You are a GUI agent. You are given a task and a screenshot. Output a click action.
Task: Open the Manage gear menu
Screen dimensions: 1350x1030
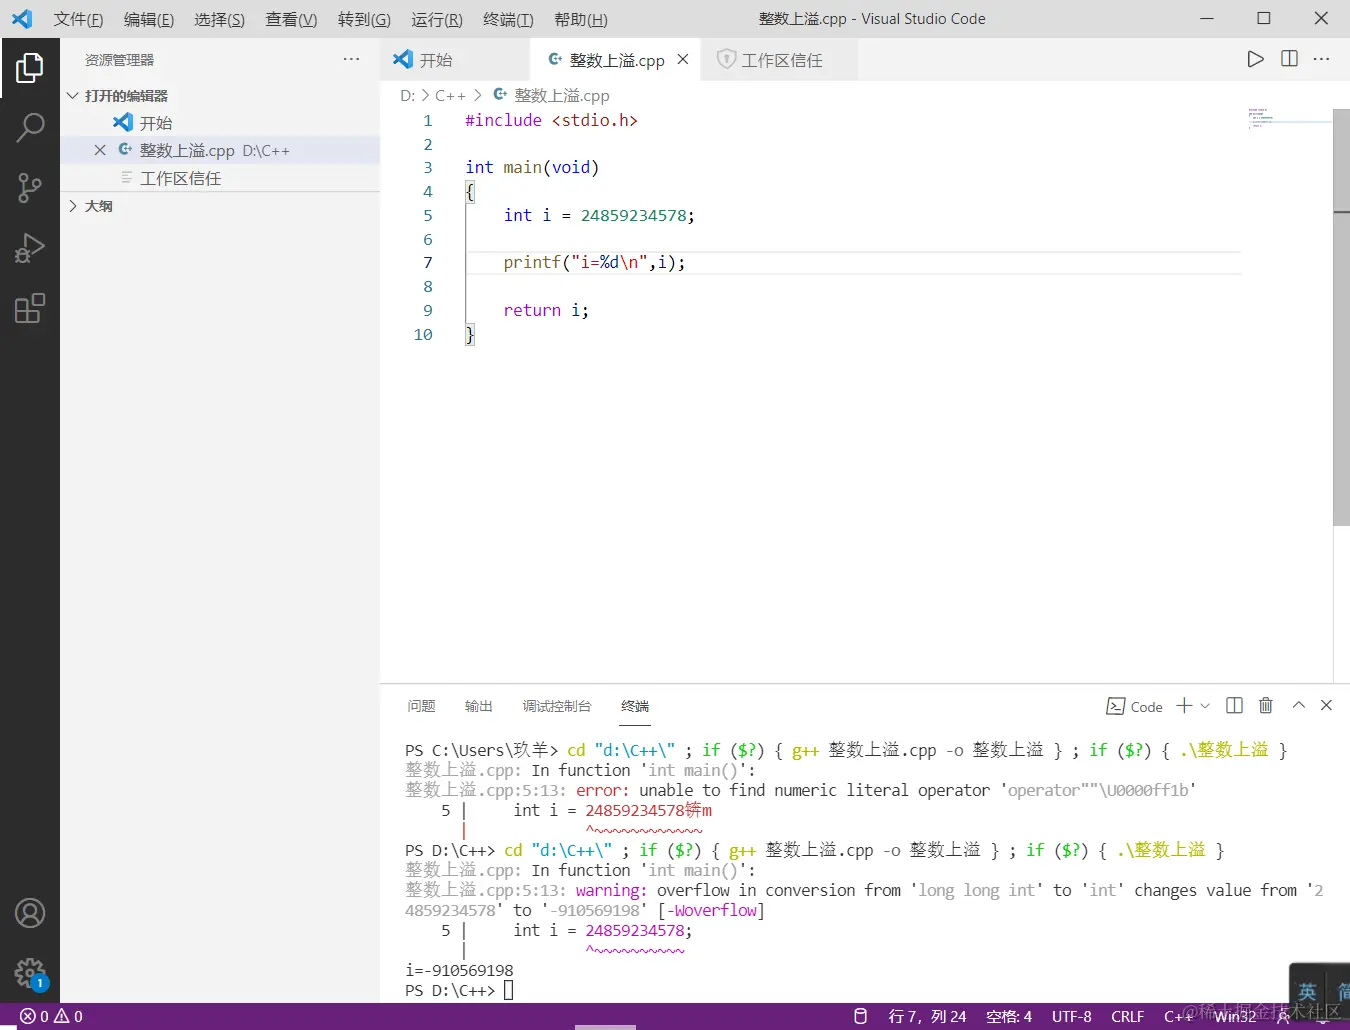tap(30, 973)
